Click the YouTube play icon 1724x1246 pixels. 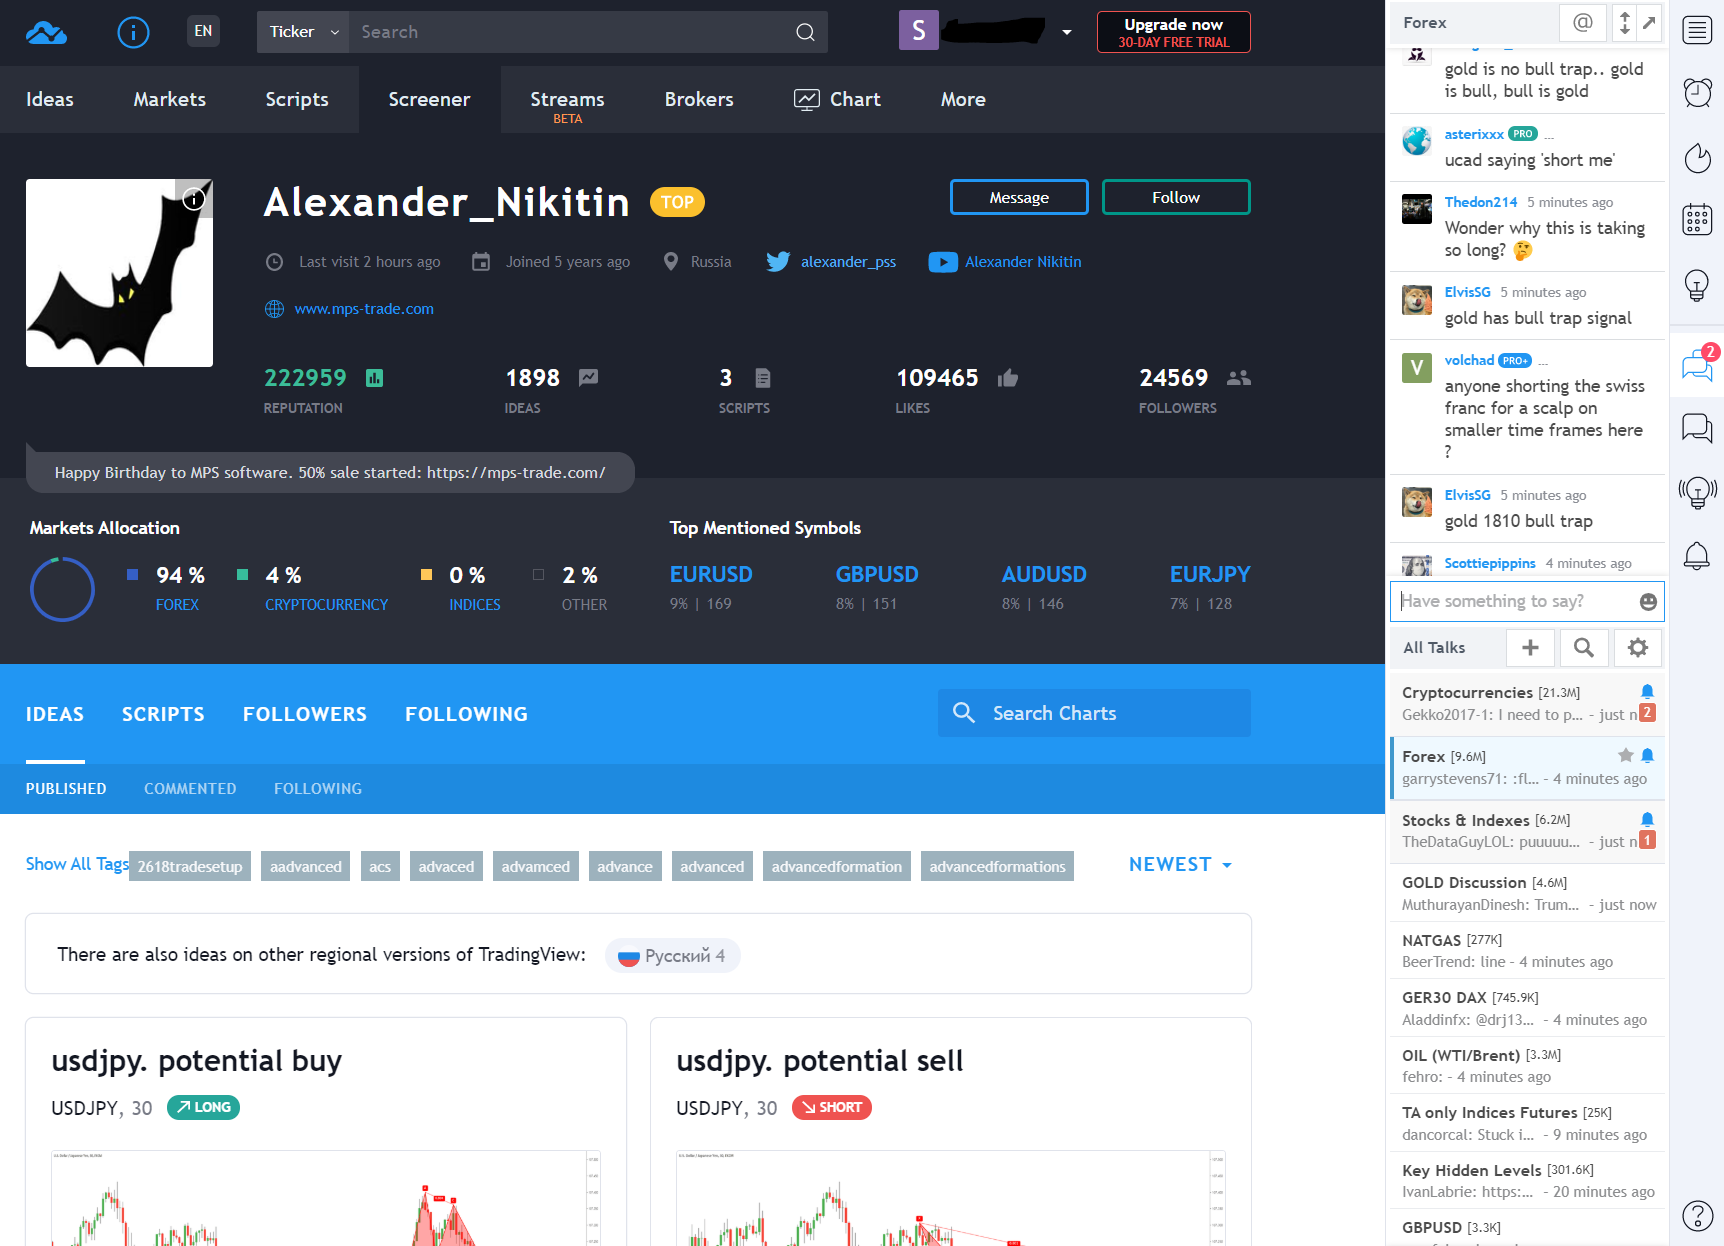click(x=943, y=262)
